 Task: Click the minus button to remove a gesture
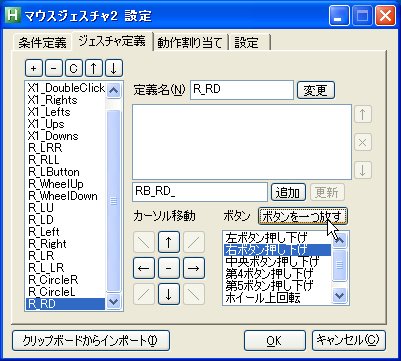click(x=54, y=69)
